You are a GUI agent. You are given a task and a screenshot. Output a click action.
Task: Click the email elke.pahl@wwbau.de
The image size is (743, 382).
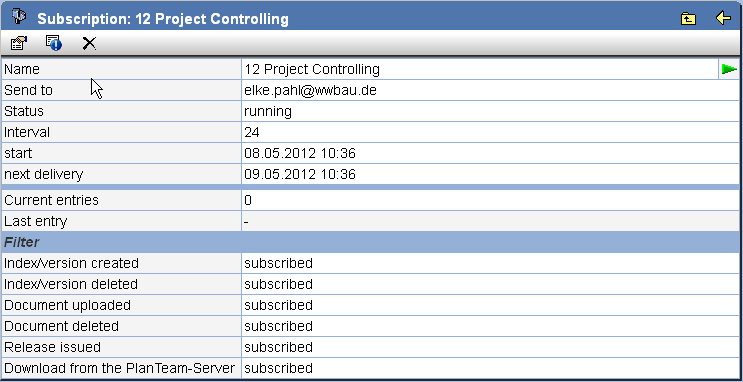pos(310,91)
